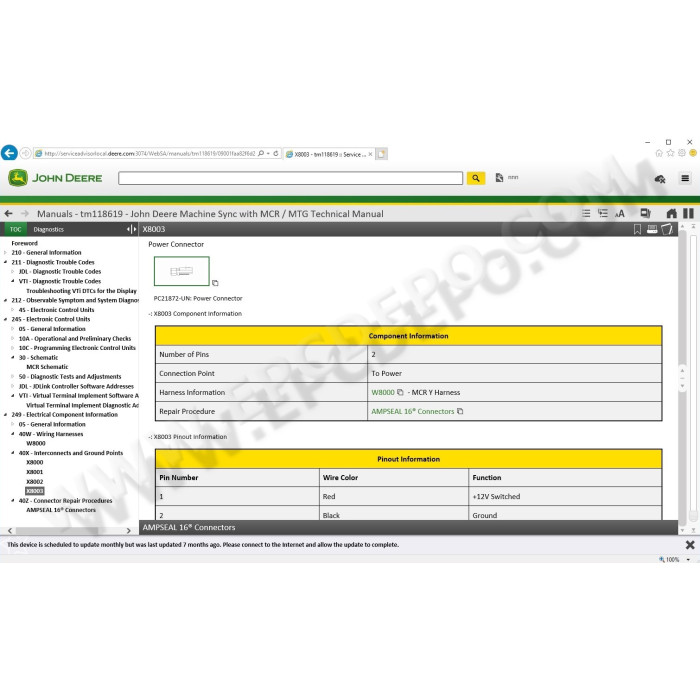Expand 210 - General Information

point(5,253)
